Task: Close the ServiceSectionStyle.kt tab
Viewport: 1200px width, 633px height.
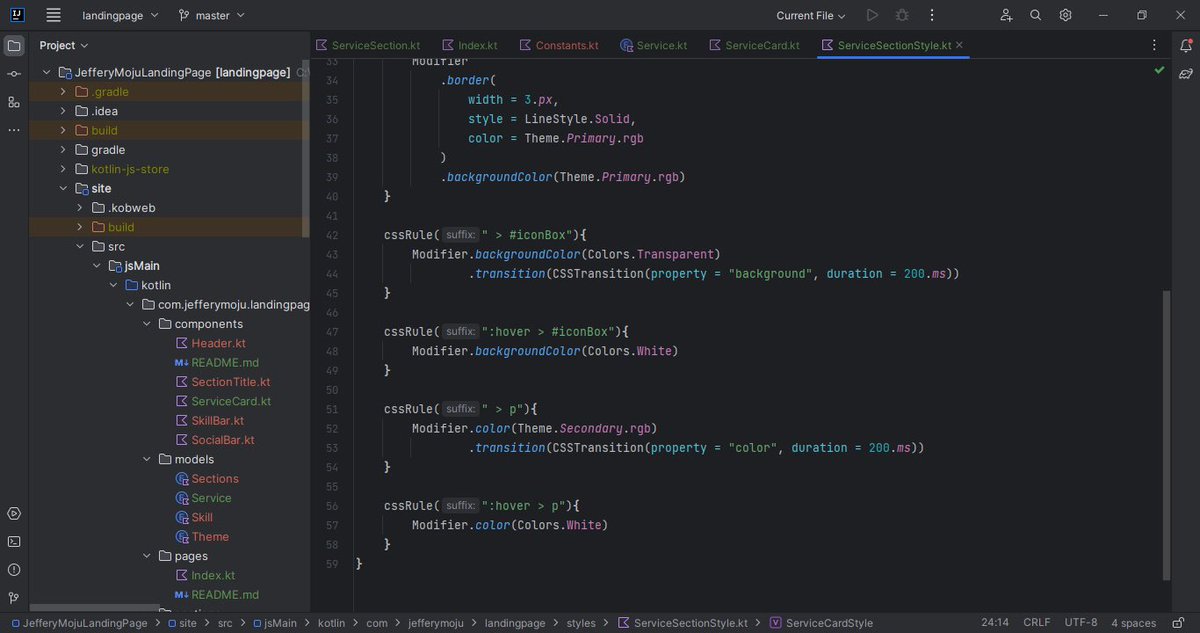Action: [x=960, y=45]
